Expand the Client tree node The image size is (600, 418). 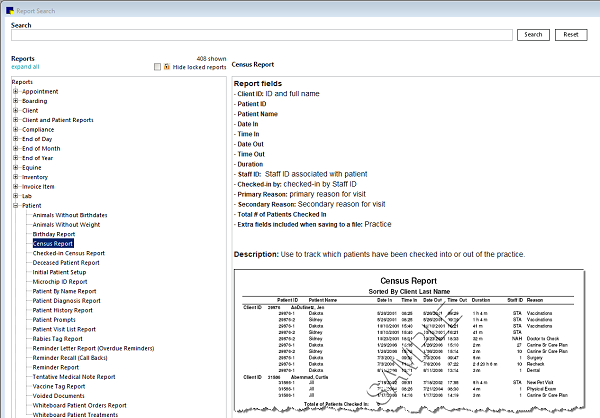click(x=16, y=111)
